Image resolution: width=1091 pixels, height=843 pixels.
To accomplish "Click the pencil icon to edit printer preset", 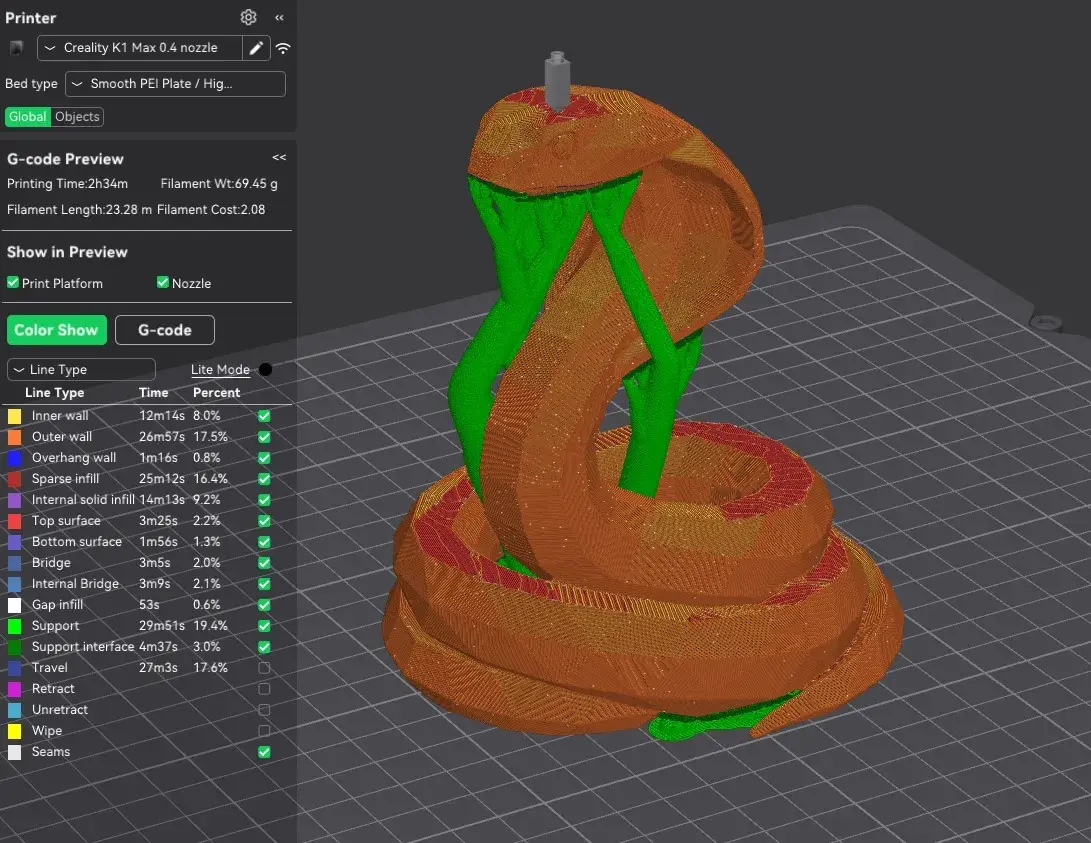I will (257, 47).
